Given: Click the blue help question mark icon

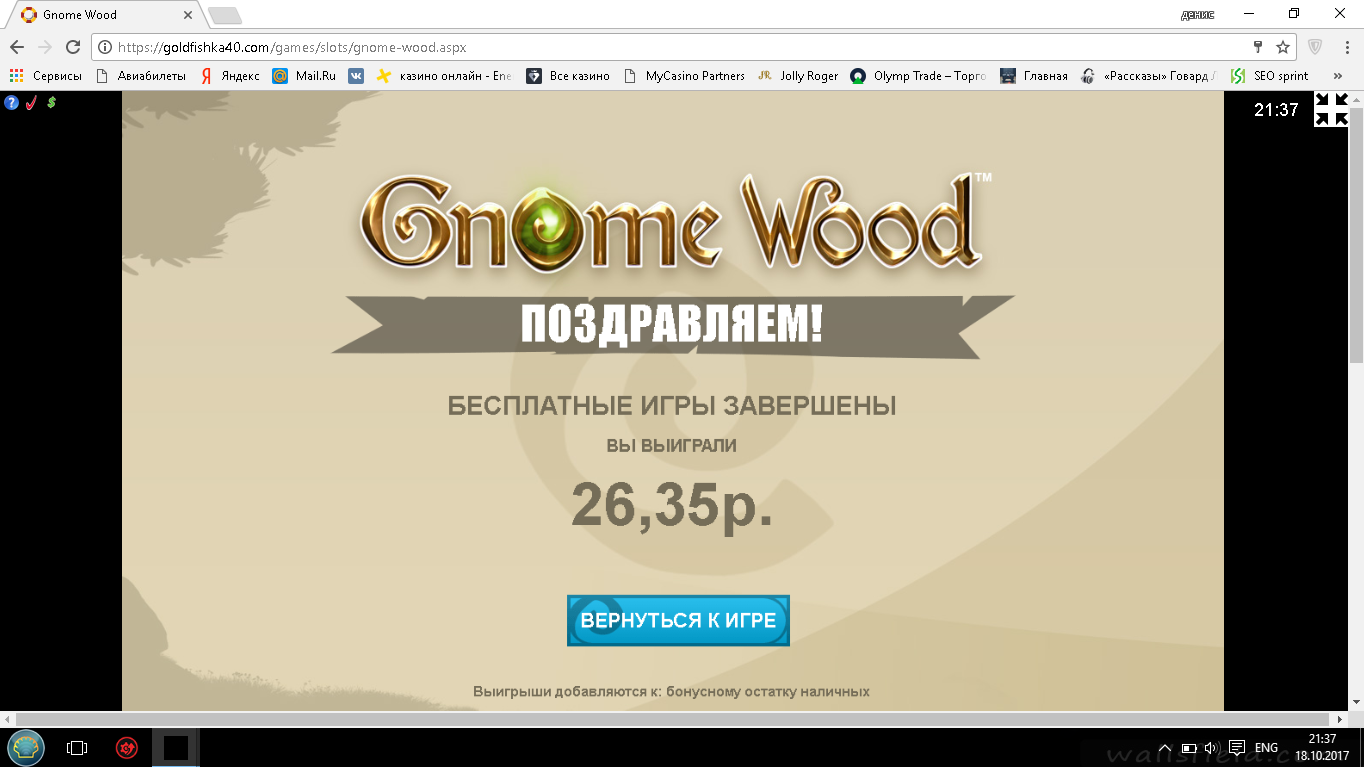Looking at the screenshot, I should click(12, 102).
